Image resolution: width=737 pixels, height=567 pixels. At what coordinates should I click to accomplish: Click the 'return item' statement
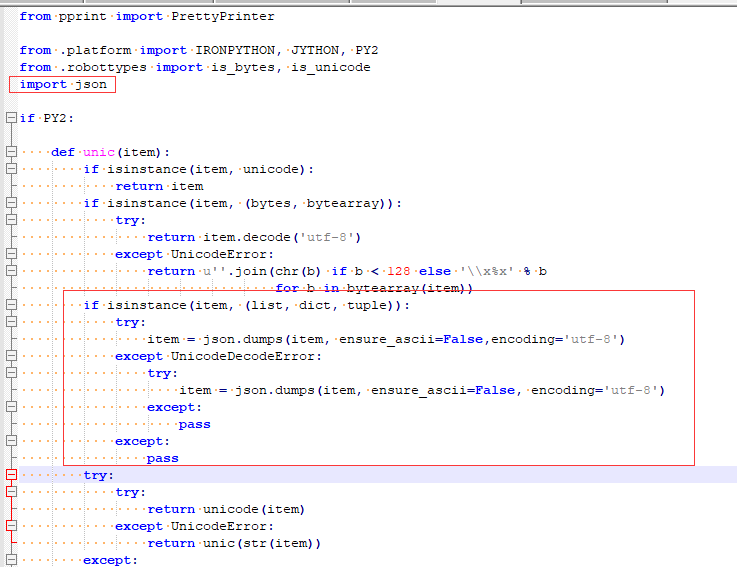click(x=159, y=186)
